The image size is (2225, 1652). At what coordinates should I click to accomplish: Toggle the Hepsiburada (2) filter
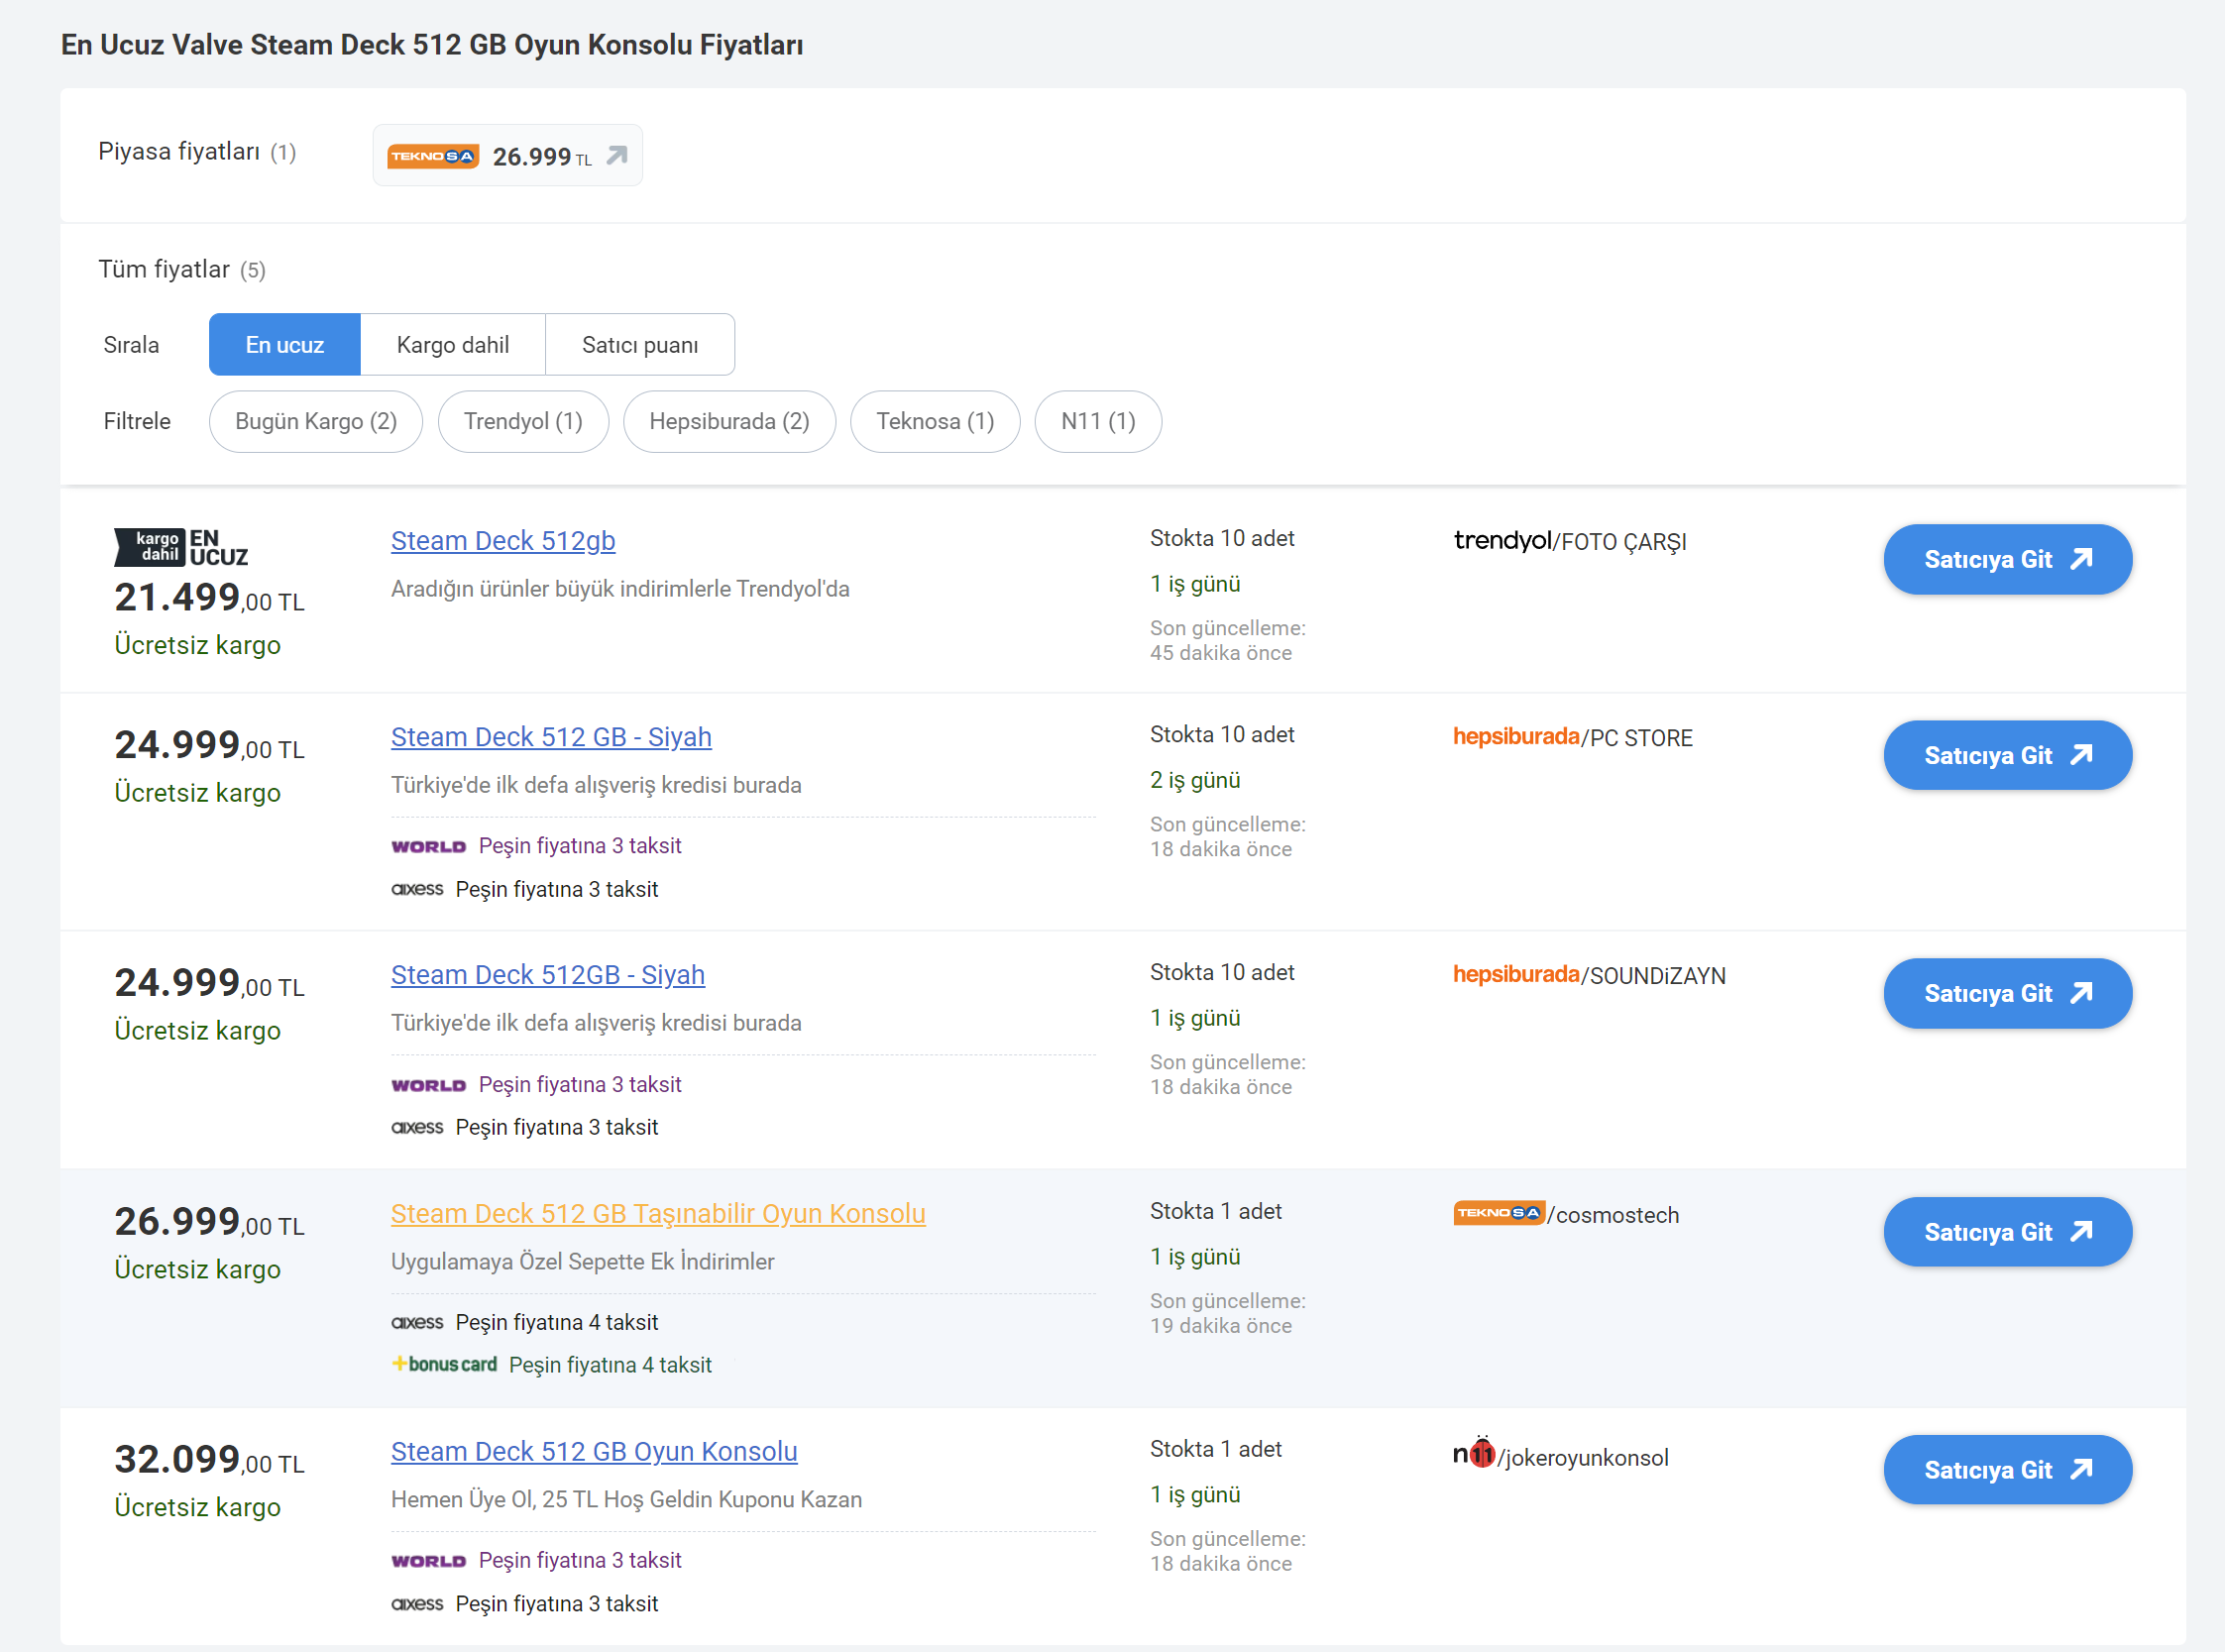coord(729,421)
